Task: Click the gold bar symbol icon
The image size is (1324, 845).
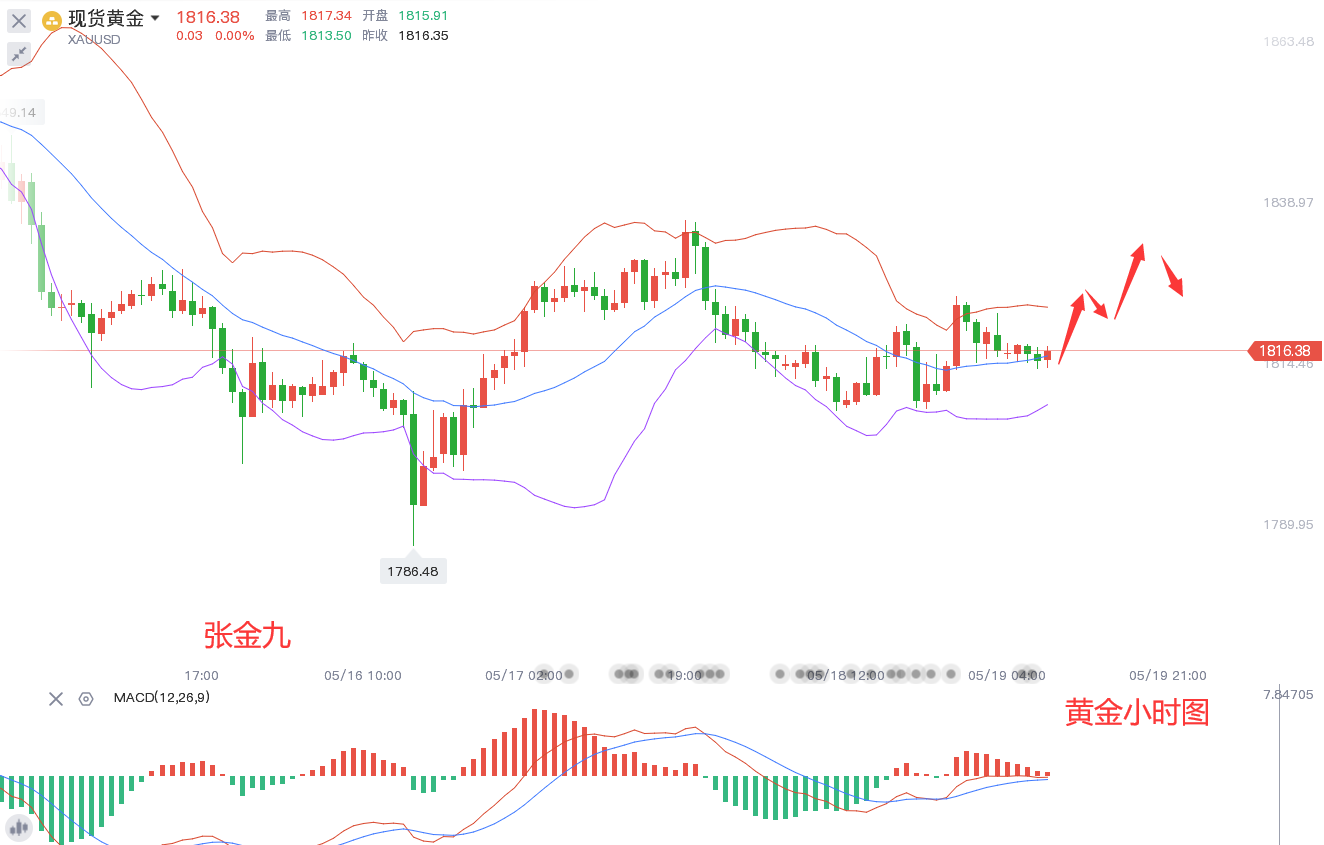Action: tap(51, 20)
